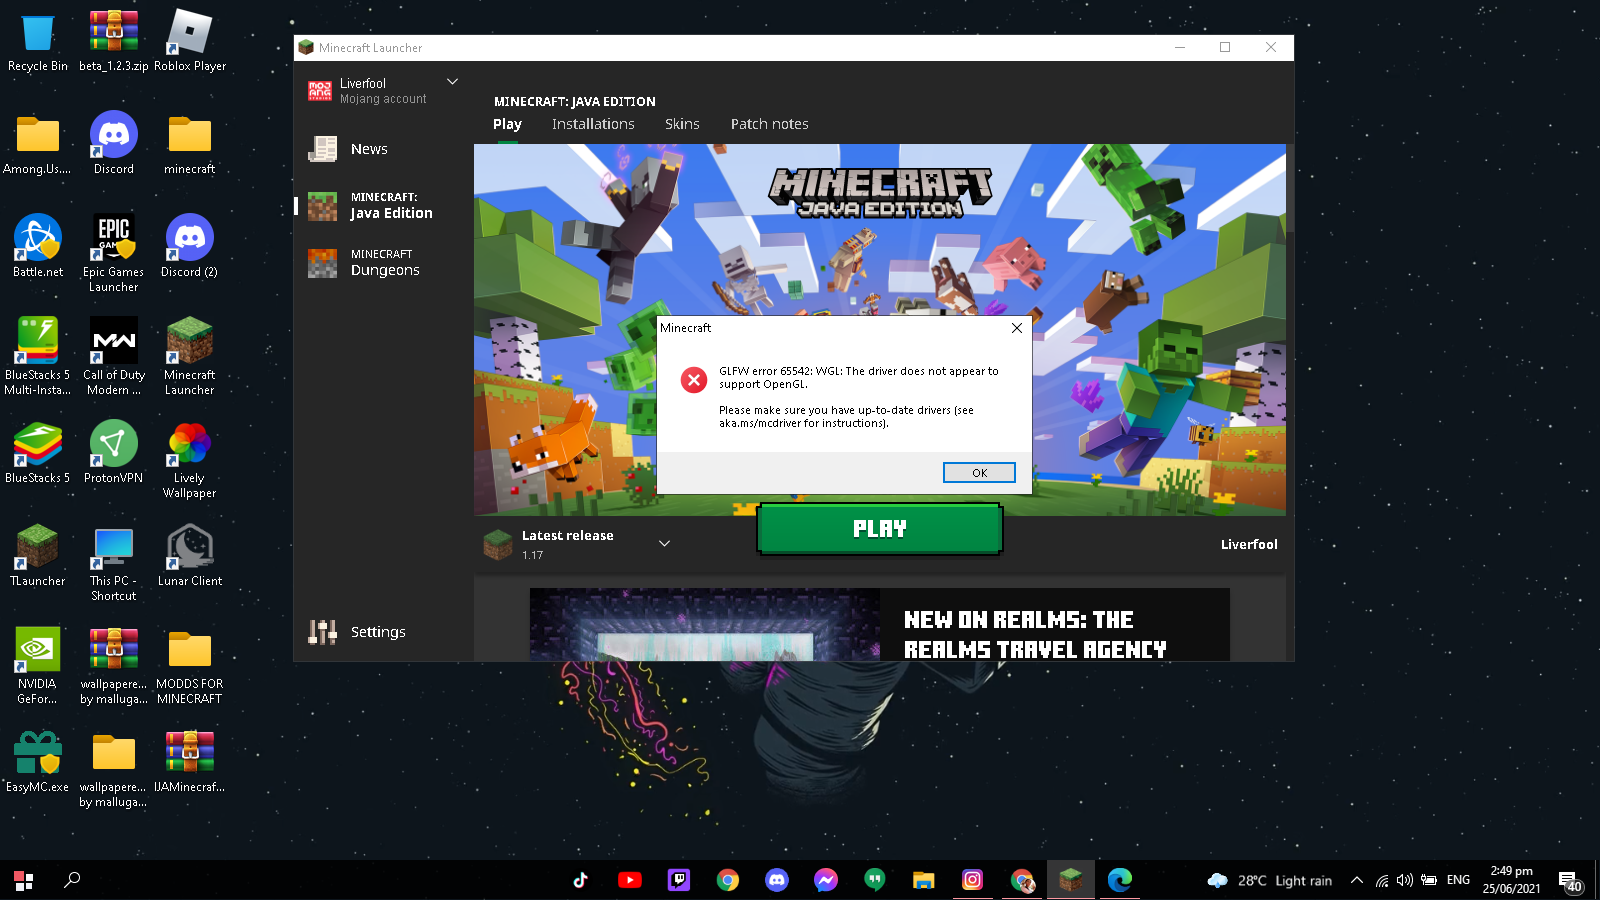Screen dimensions: 1600x900
Task: Open the taskbar clock and calendar
Action: coord(1512,880)
